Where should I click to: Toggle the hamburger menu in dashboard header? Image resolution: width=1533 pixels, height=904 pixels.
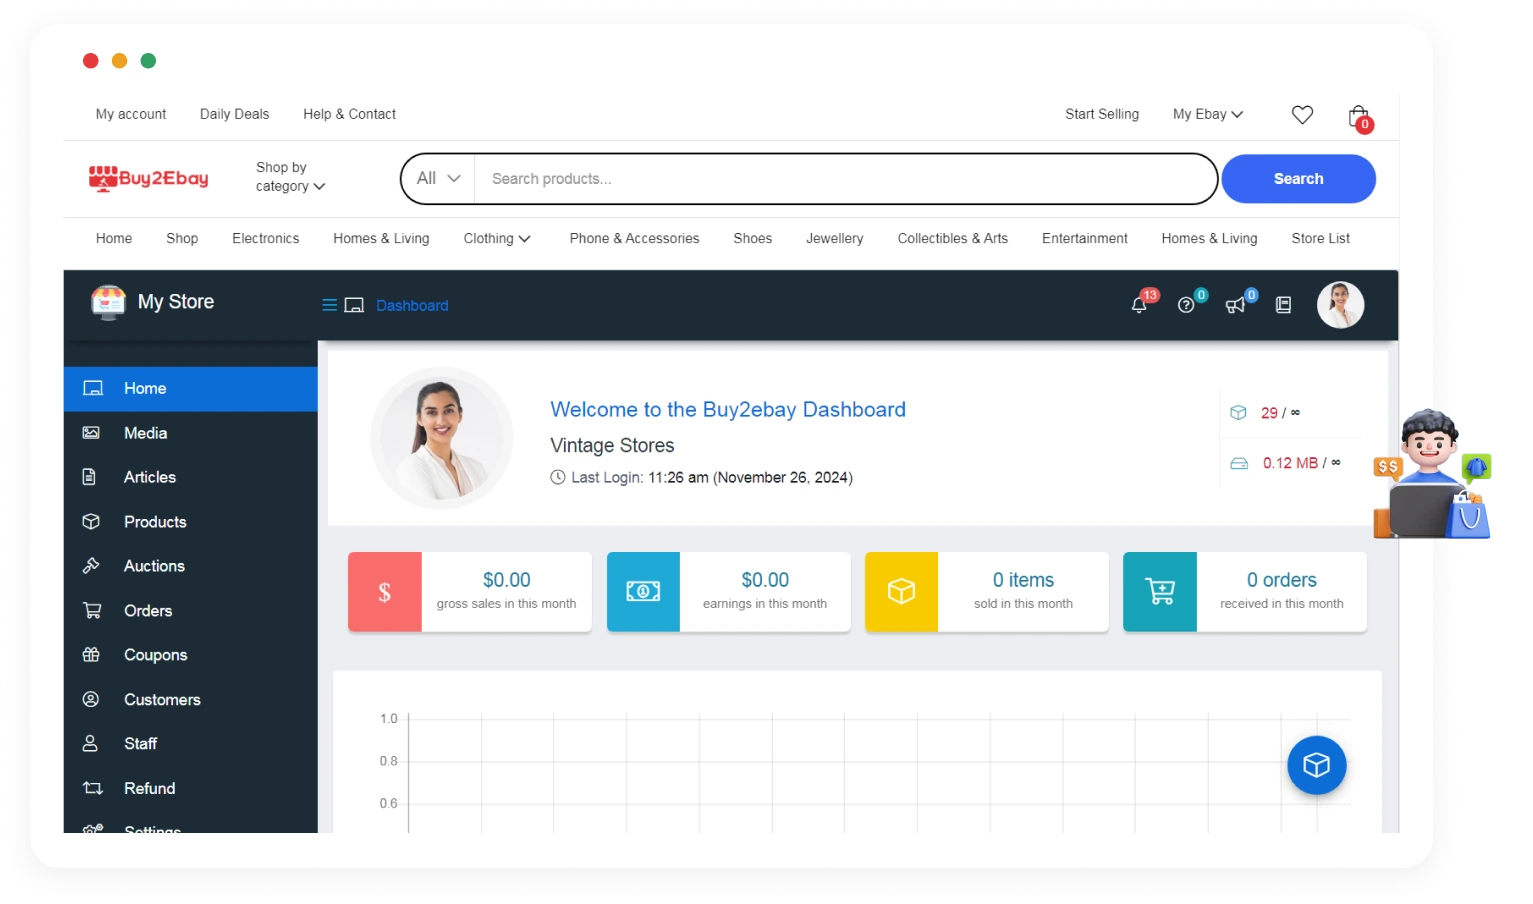(329, 305)
